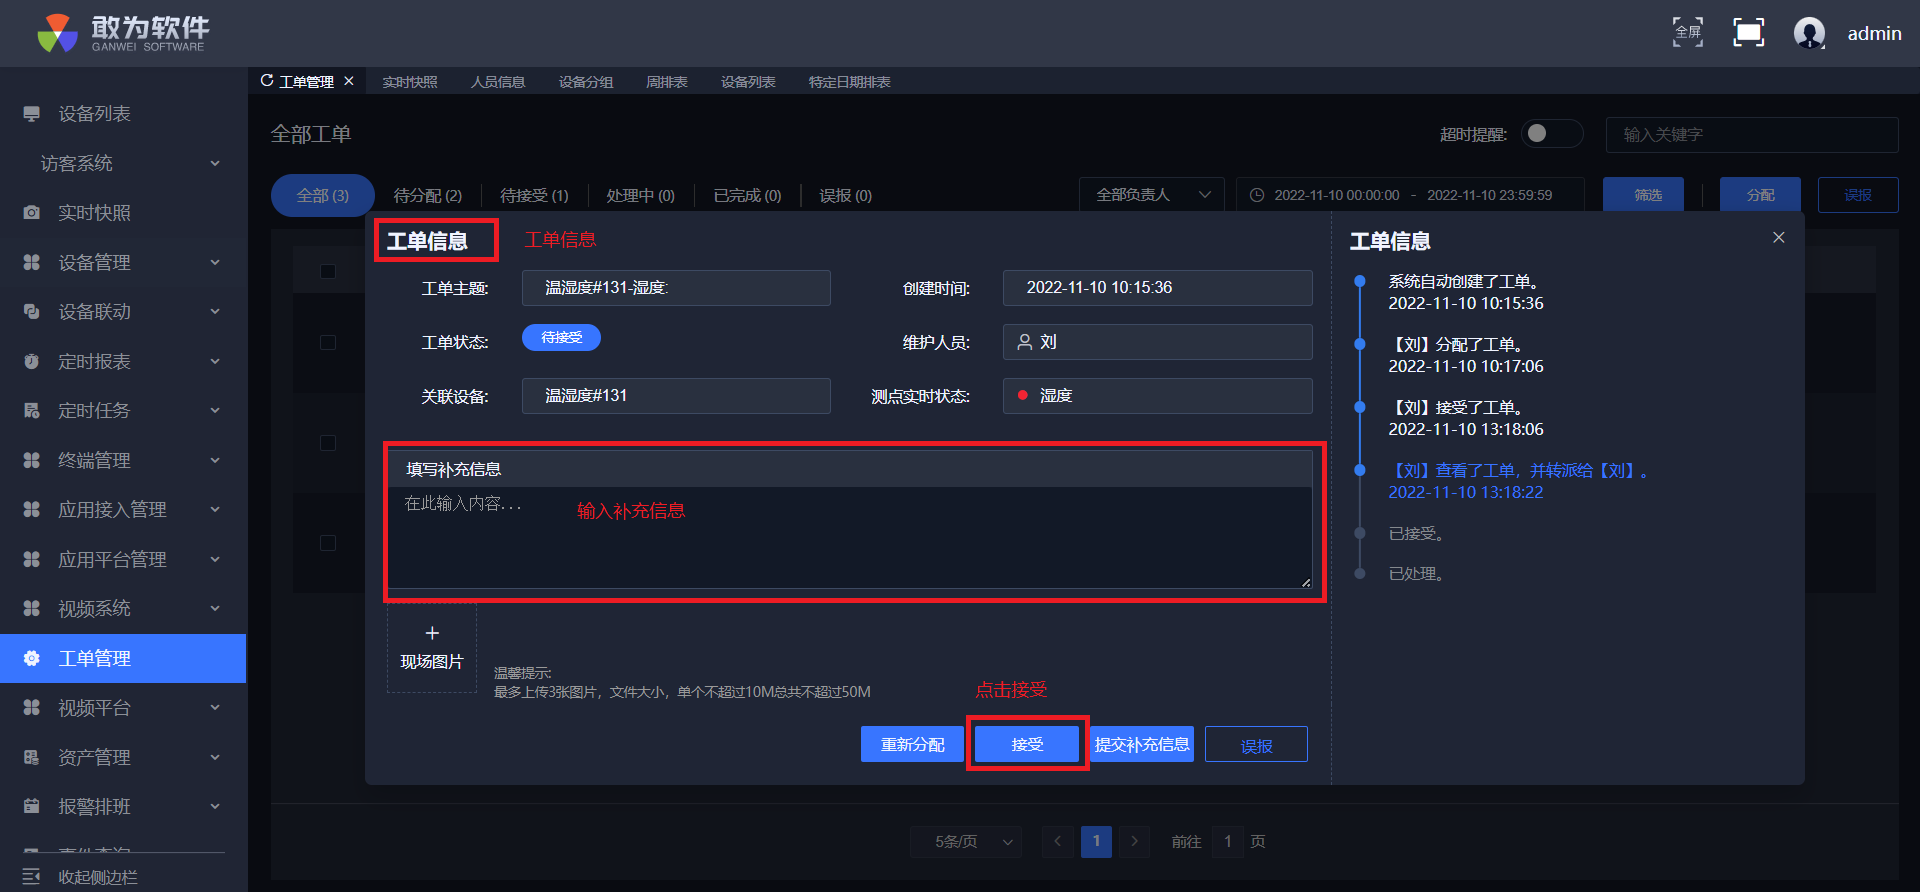The image size is (1920, 892).
Task: Click the 定时任务 sidebar icon
Action: [32, 411]
